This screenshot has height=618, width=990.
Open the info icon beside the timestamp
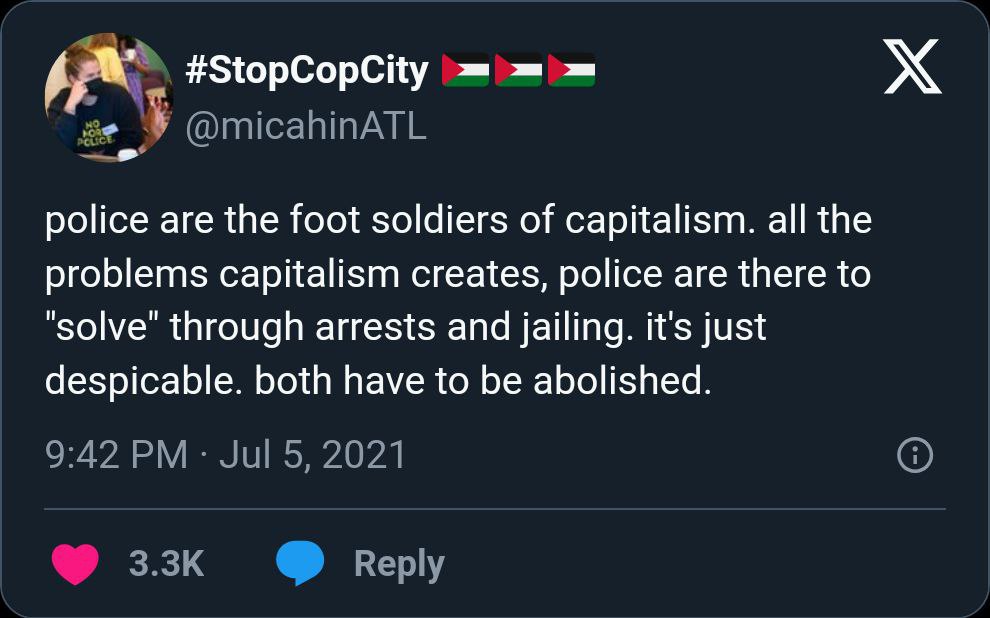[915, 456]
